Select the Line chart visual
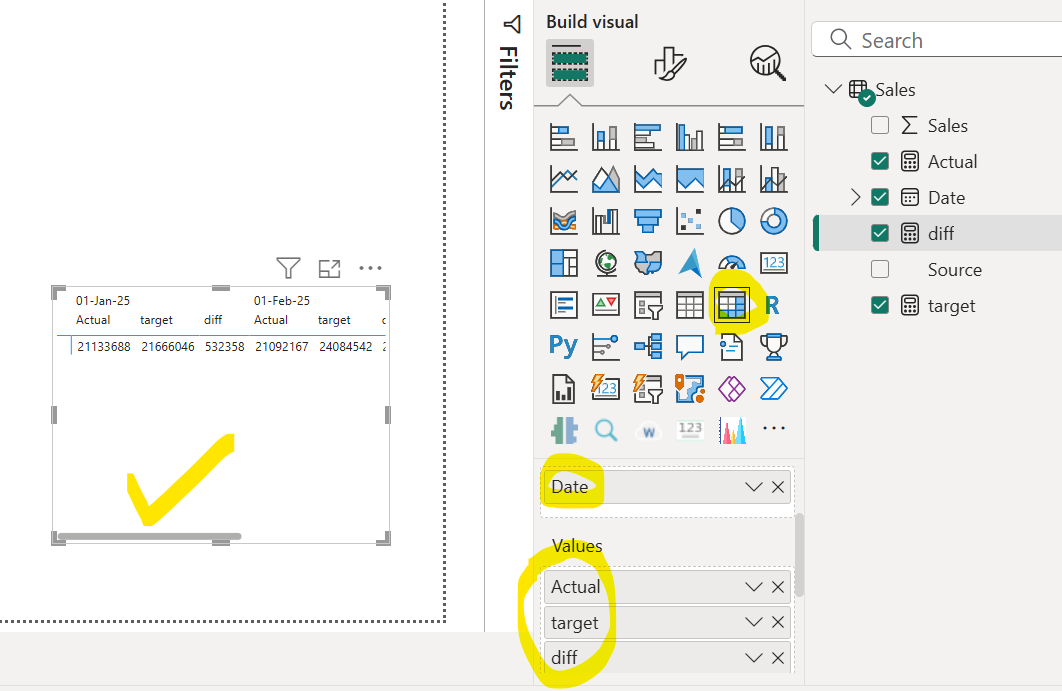Viewport: 1062px width, 691px height. coord(564,180)
